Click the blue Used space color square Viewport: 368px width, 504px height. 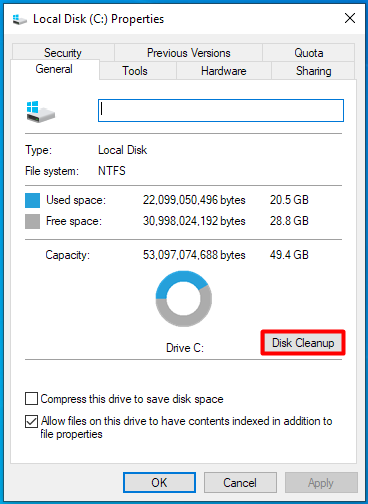(x=32, y=200)
